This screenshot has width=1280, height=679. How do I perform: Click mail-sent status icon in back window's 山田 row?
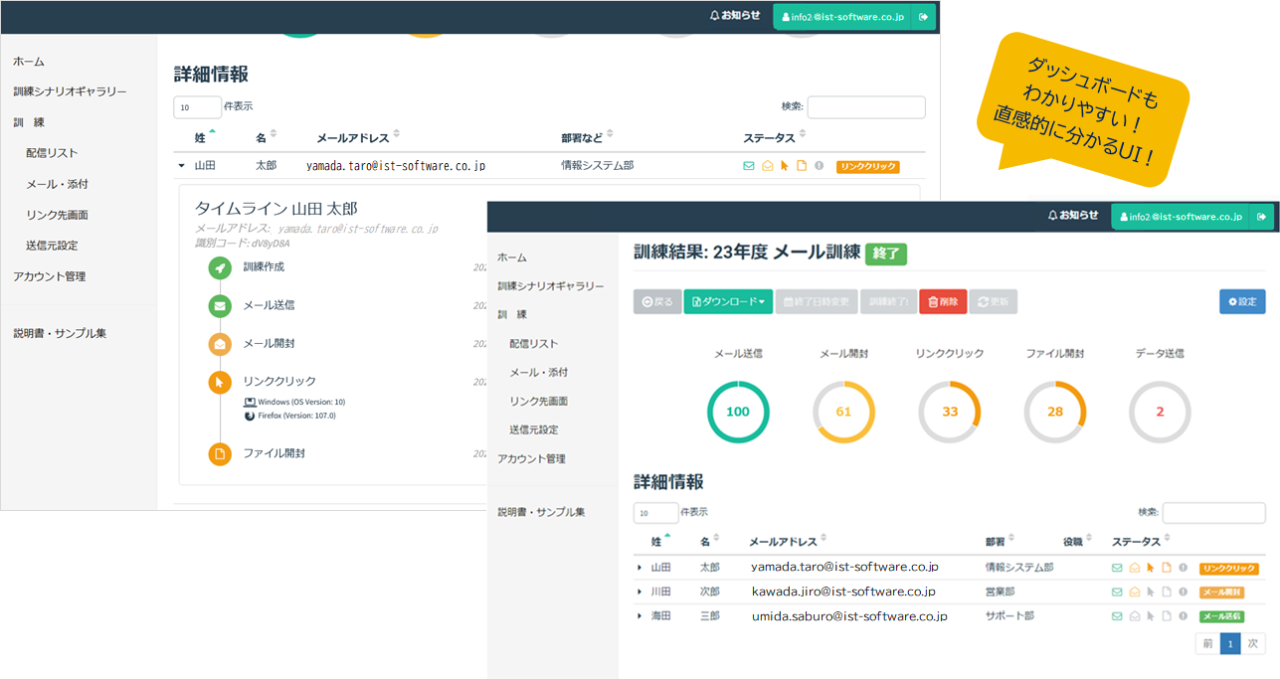coord(749,166)
